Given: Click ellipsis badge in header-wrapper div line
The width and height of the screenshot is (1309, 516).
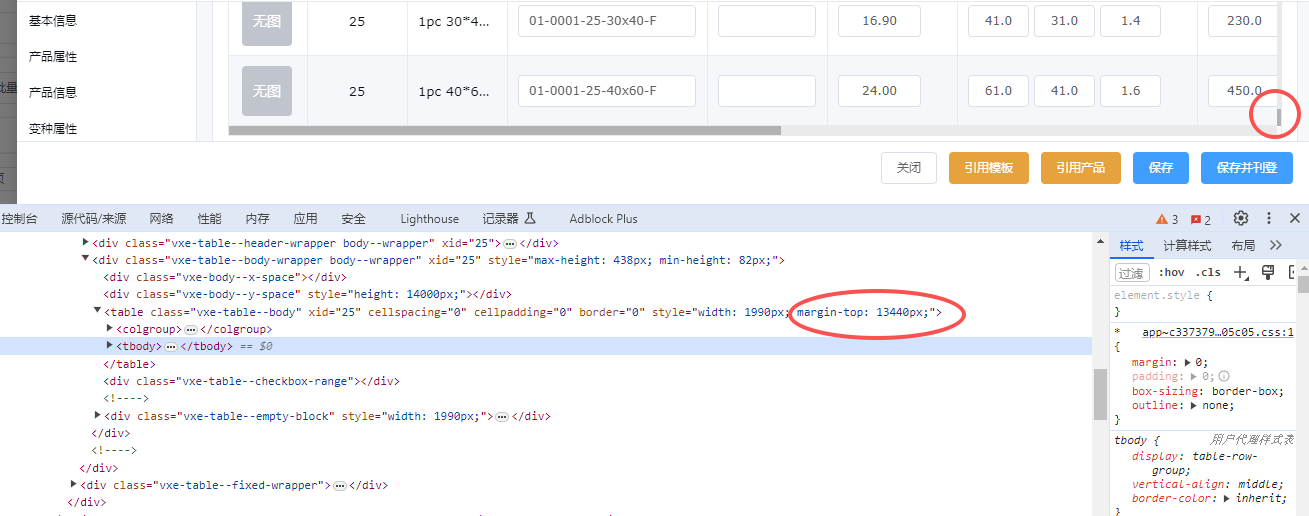Looking at the screenshot, I should click(509, 243).
